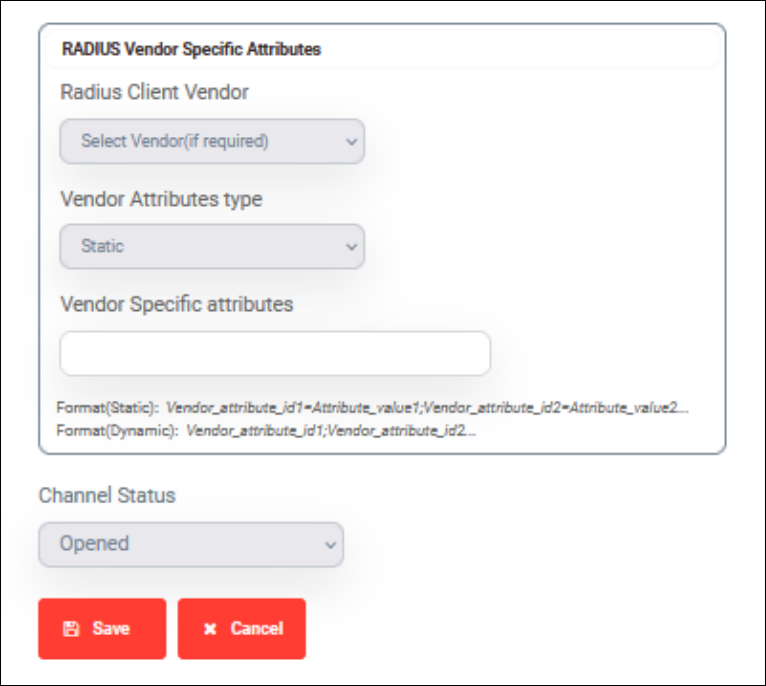Click the floppy disk icon on Save
766x686 pixels.
click(71, 629)
